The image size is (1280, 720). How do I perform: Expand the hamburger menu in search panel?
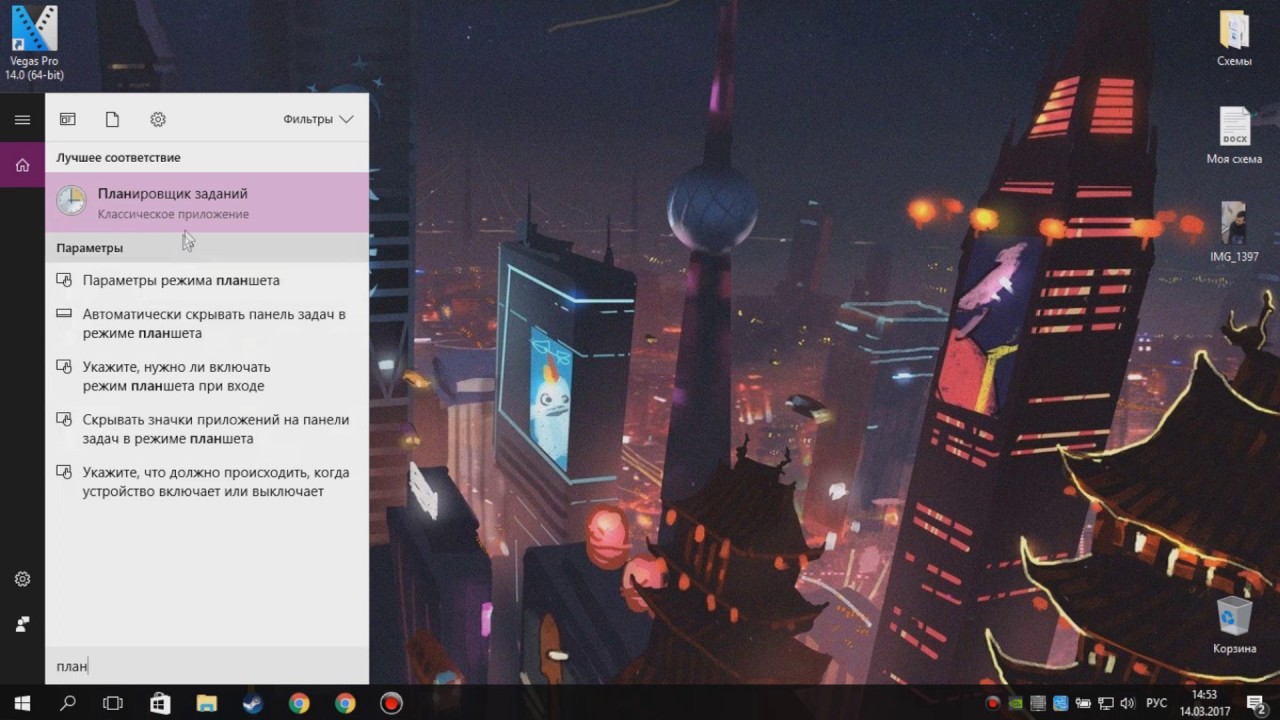(22, 119)
